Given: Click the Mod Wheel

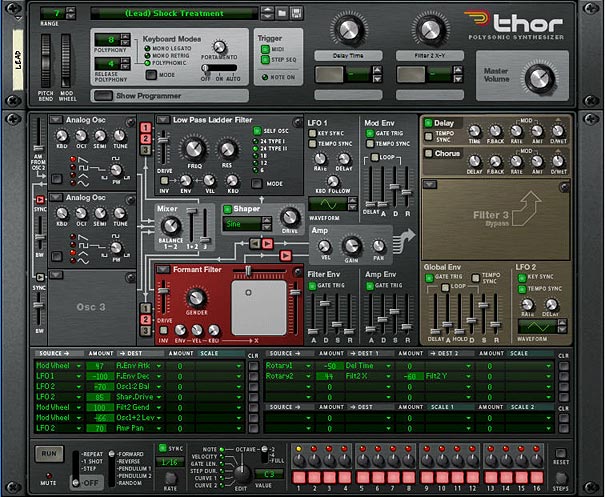Looking at the screenshot, I should pyautogui.click(x=66, y=61).
